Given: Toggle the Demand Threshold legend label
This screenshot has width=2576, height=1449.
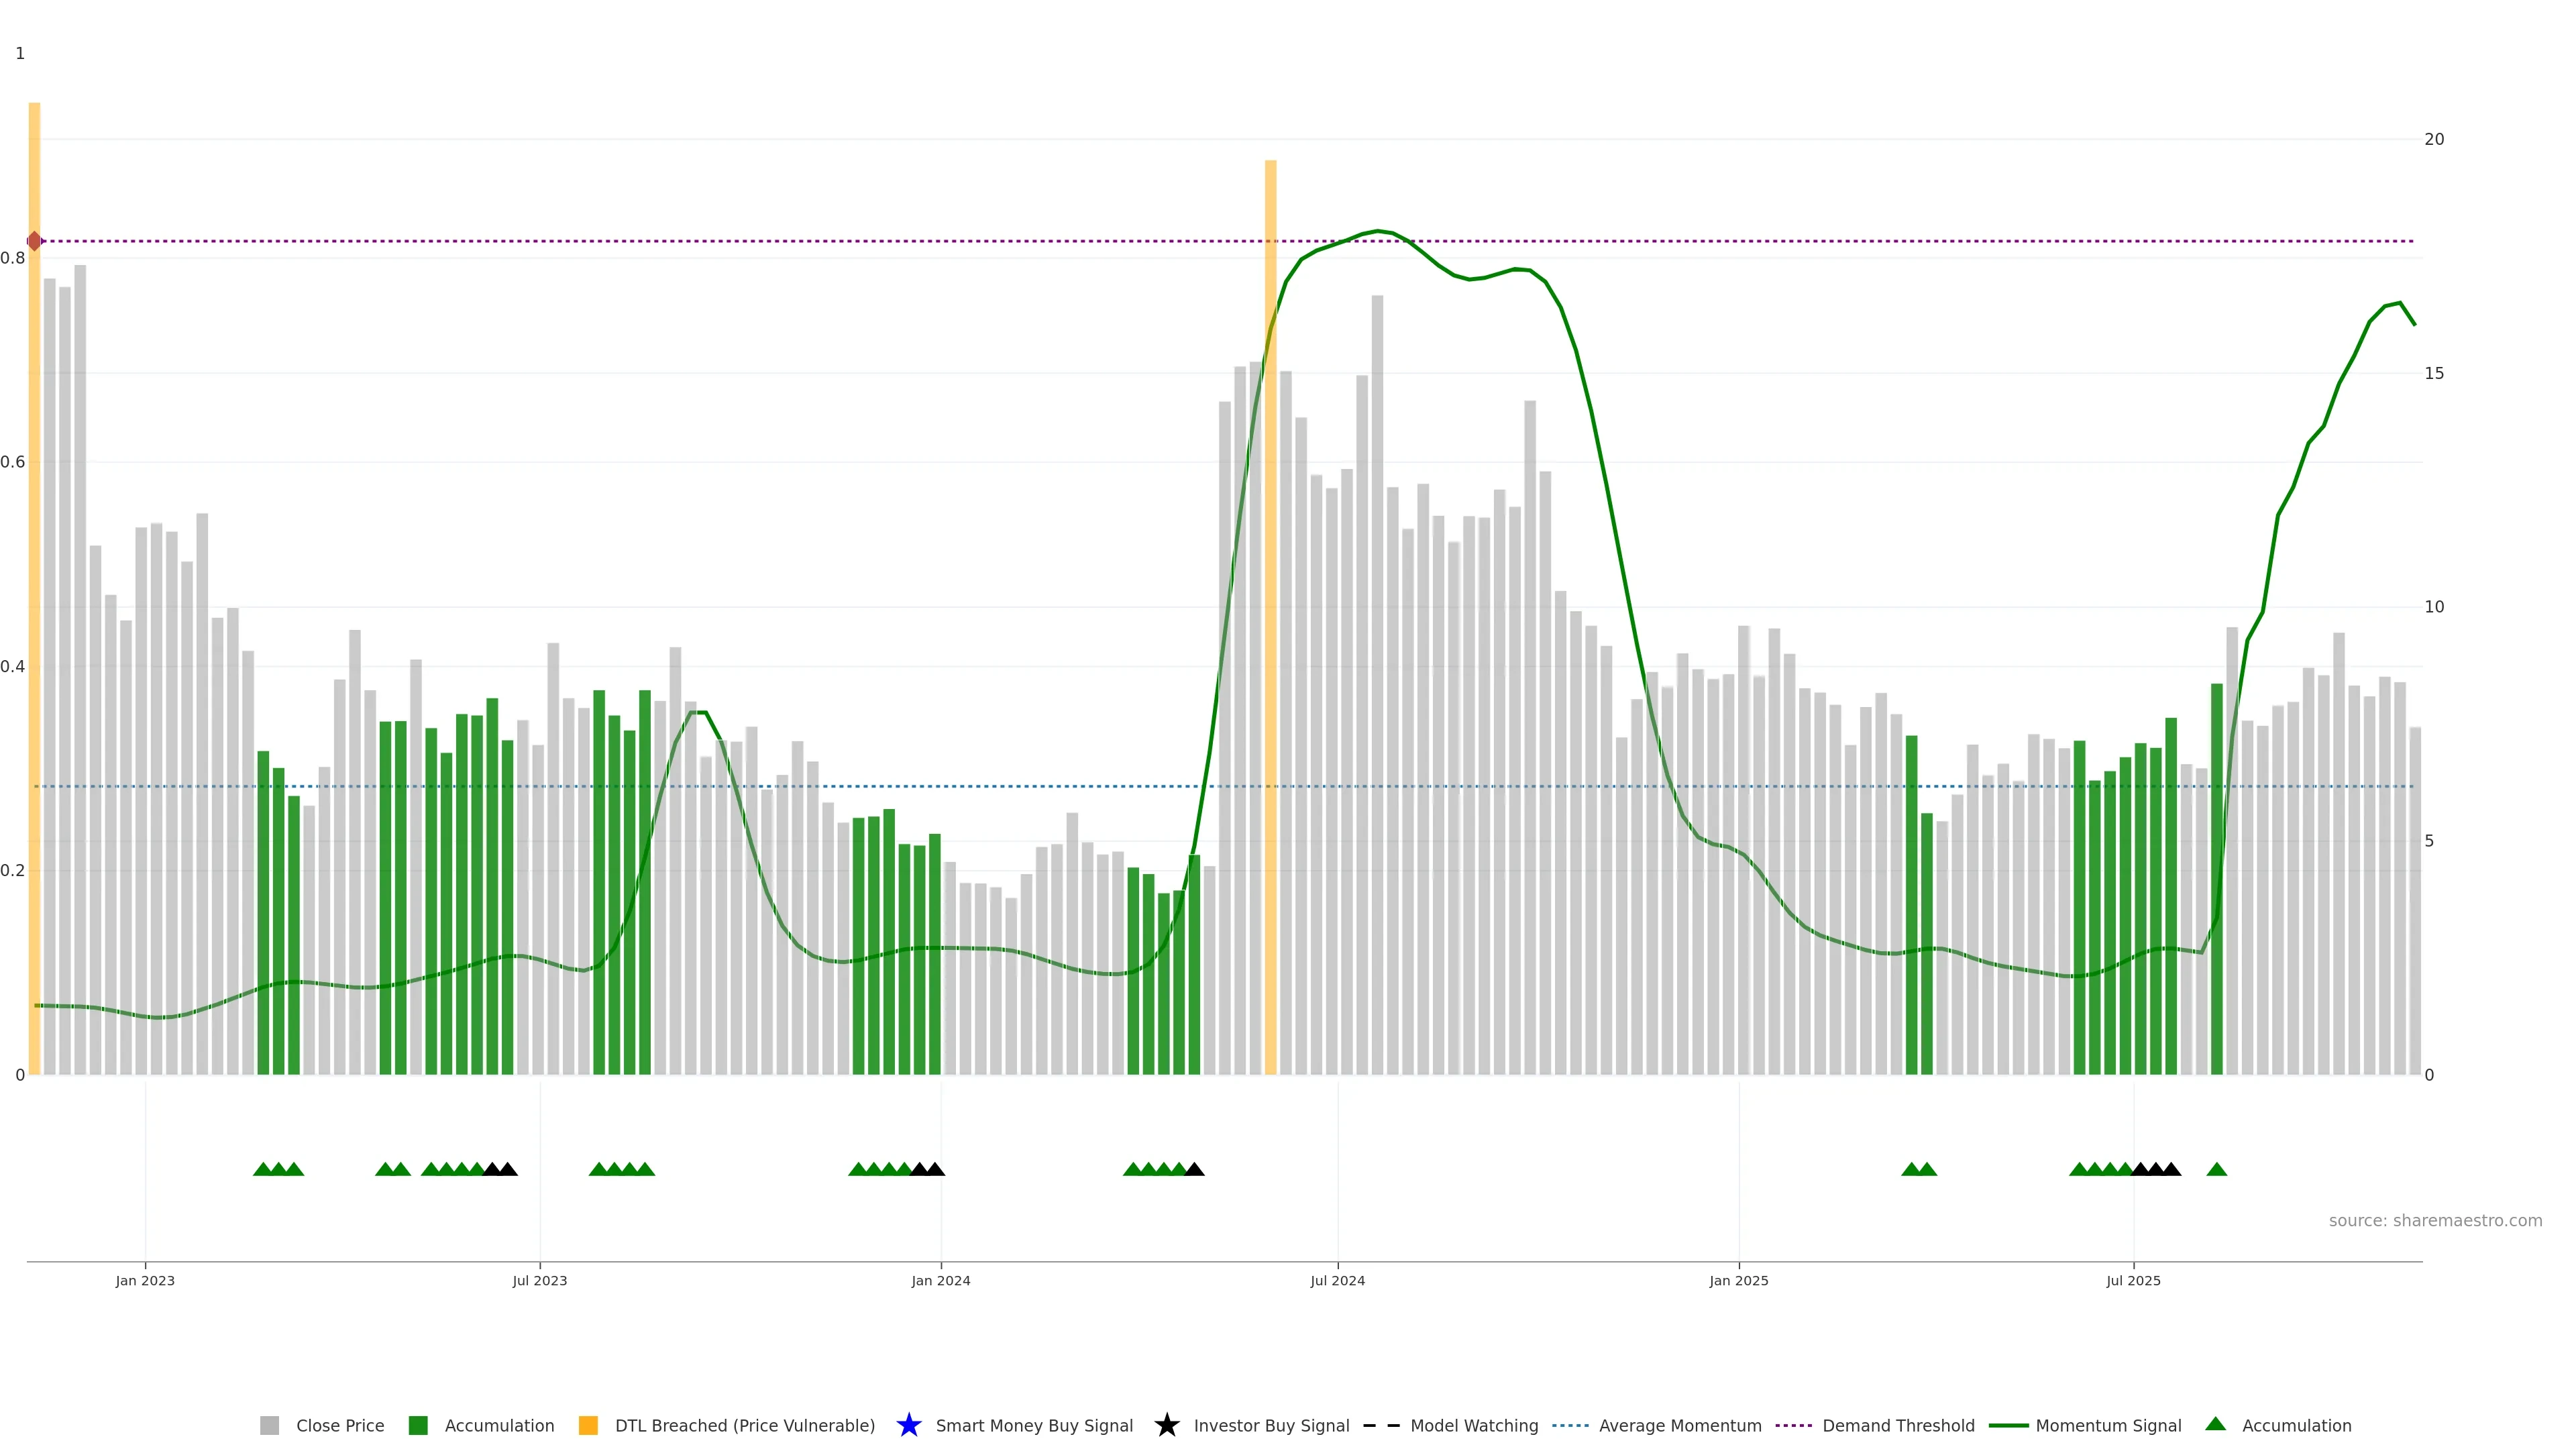Looking at the screenshot, I should pyautogui.click(x=1898, y=1425).
